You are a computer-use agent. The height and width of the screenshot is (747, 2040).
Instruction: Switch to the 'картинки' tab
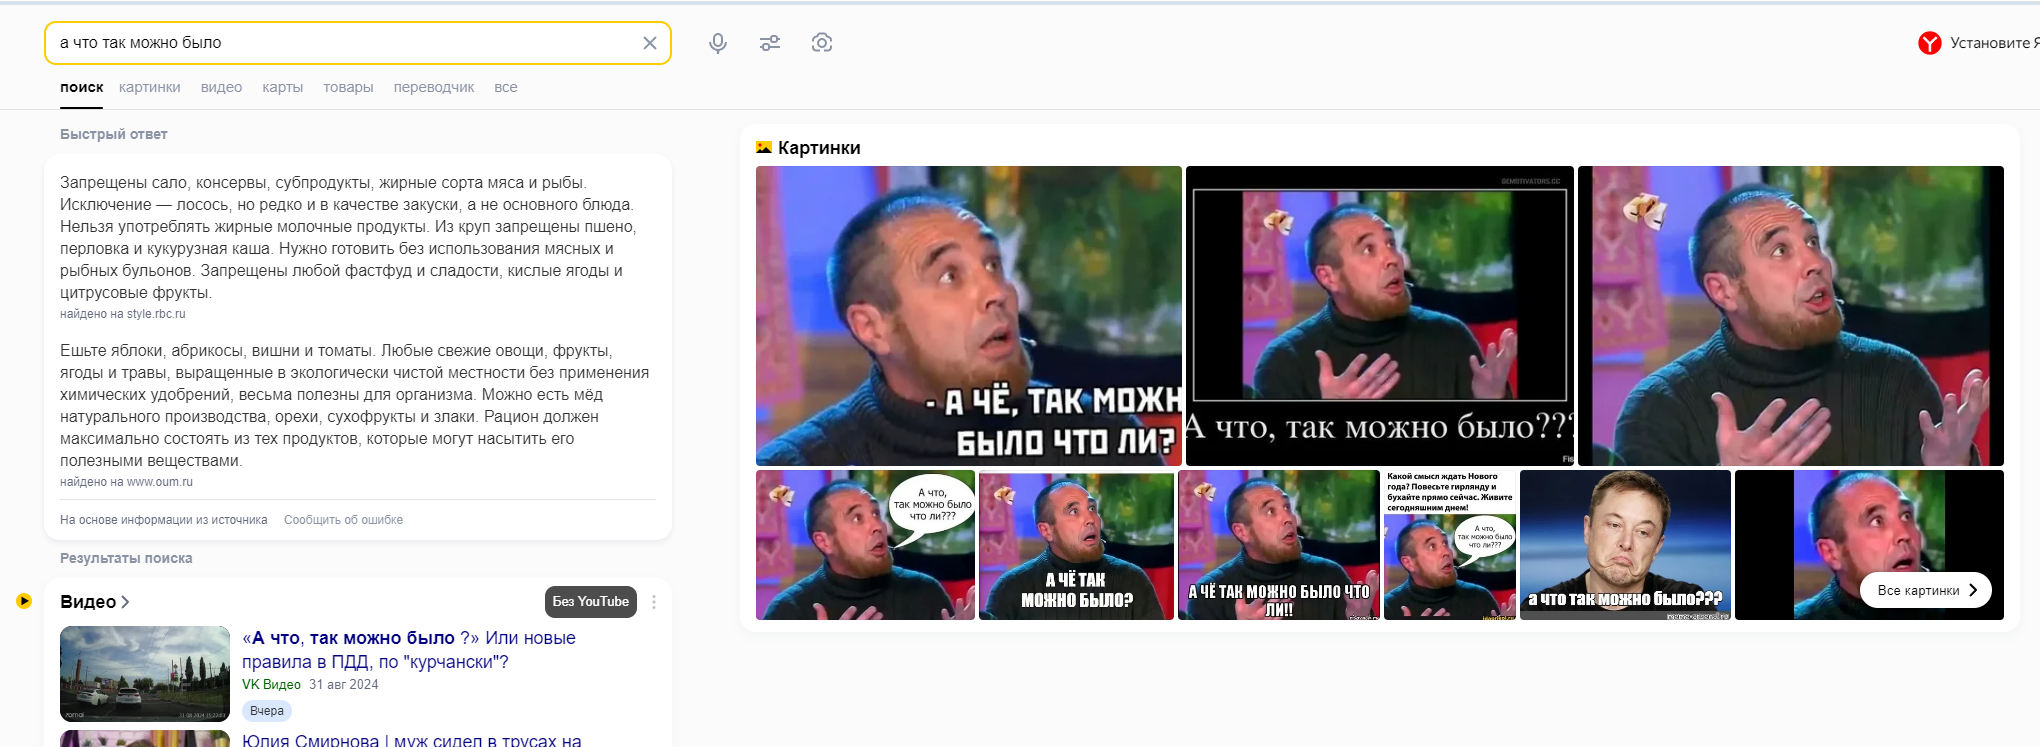click(x=150, y=88)
